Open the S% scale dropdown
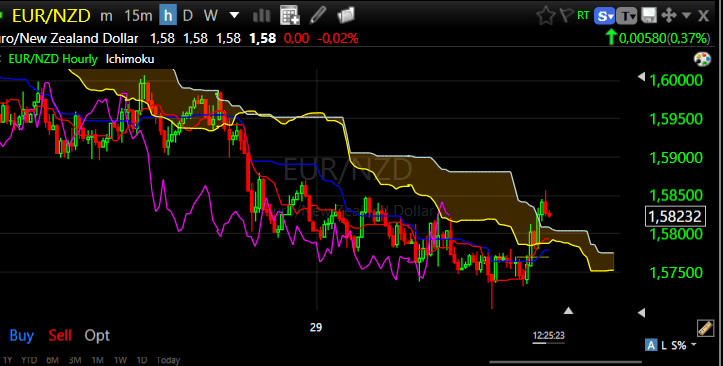The image size is (723, 366). pos(683,345)
